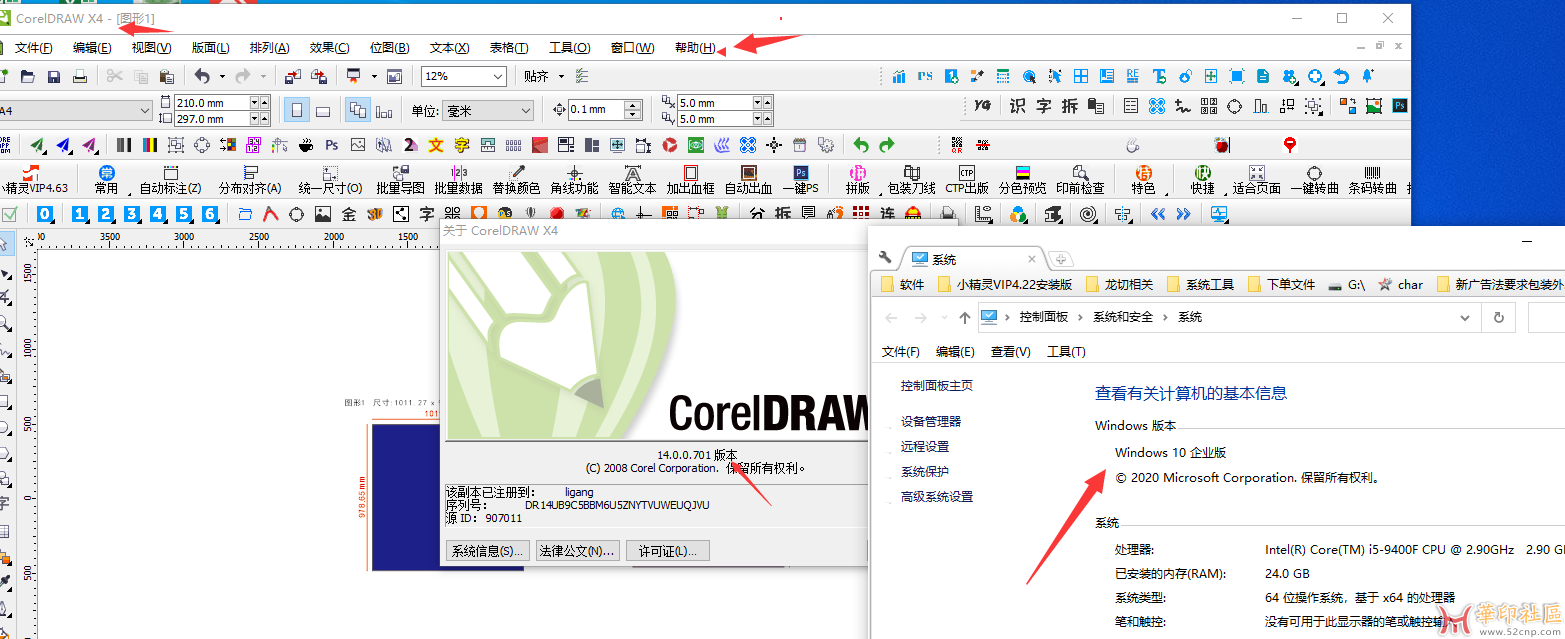Click the 批量导图 batch export icon
Viewport: 1565px width, 639px height.
[400, 179]
